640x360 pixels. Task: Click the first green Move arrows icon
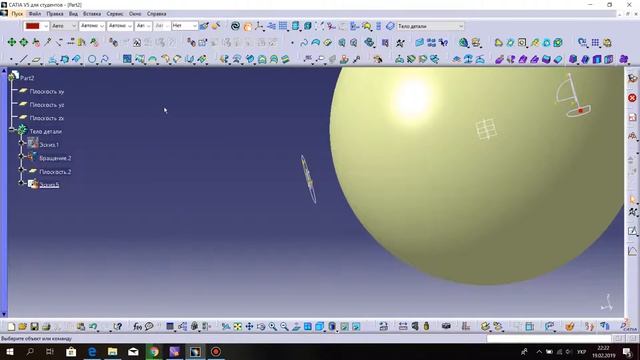(12, 42)
